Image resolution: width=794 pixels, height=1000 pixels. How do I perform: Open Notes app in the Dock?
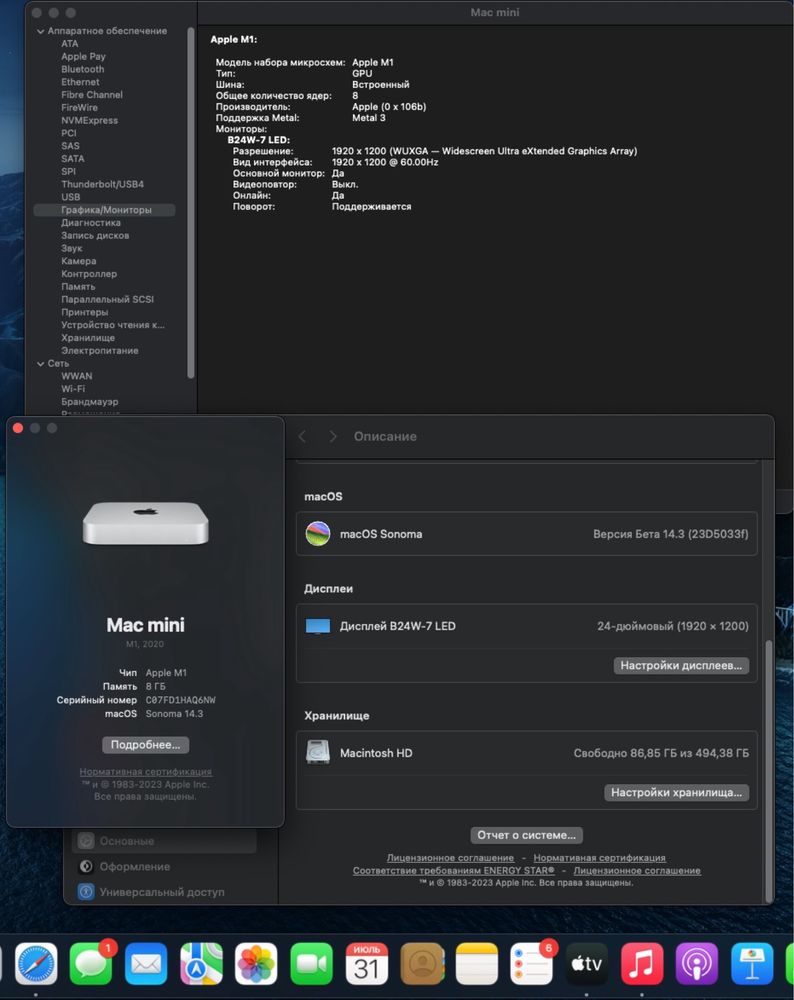pyautogui.click(x=476, y=964)
